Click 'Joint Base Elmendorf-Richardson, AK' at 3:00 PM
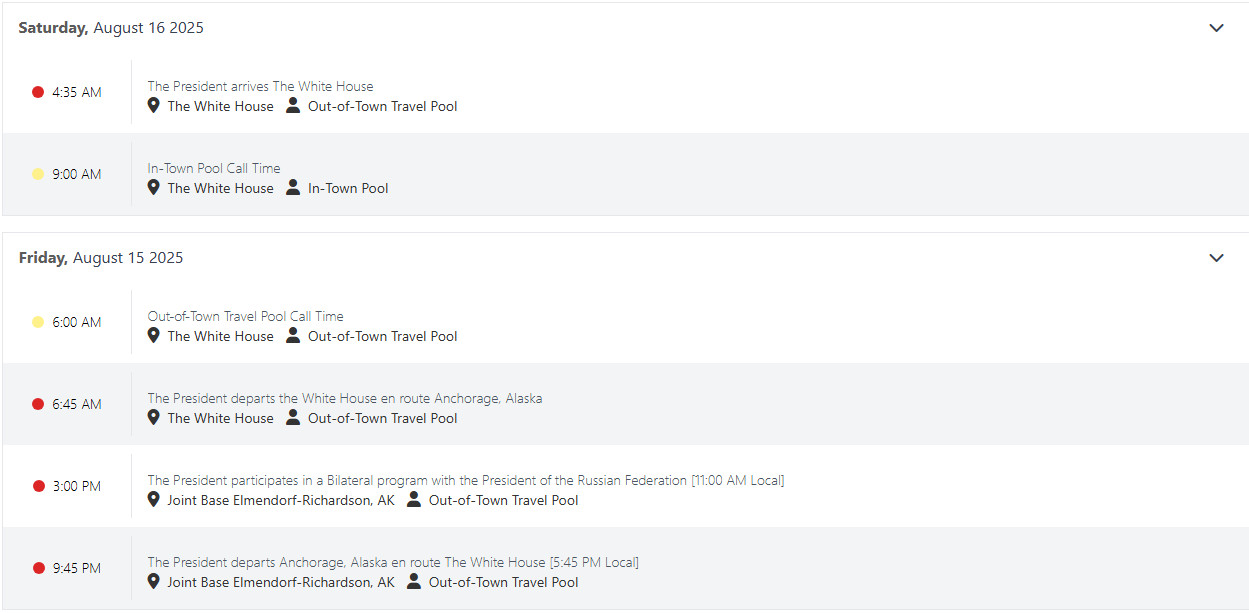This screenshot has width=1249, height=613. [x=281, y=500]
